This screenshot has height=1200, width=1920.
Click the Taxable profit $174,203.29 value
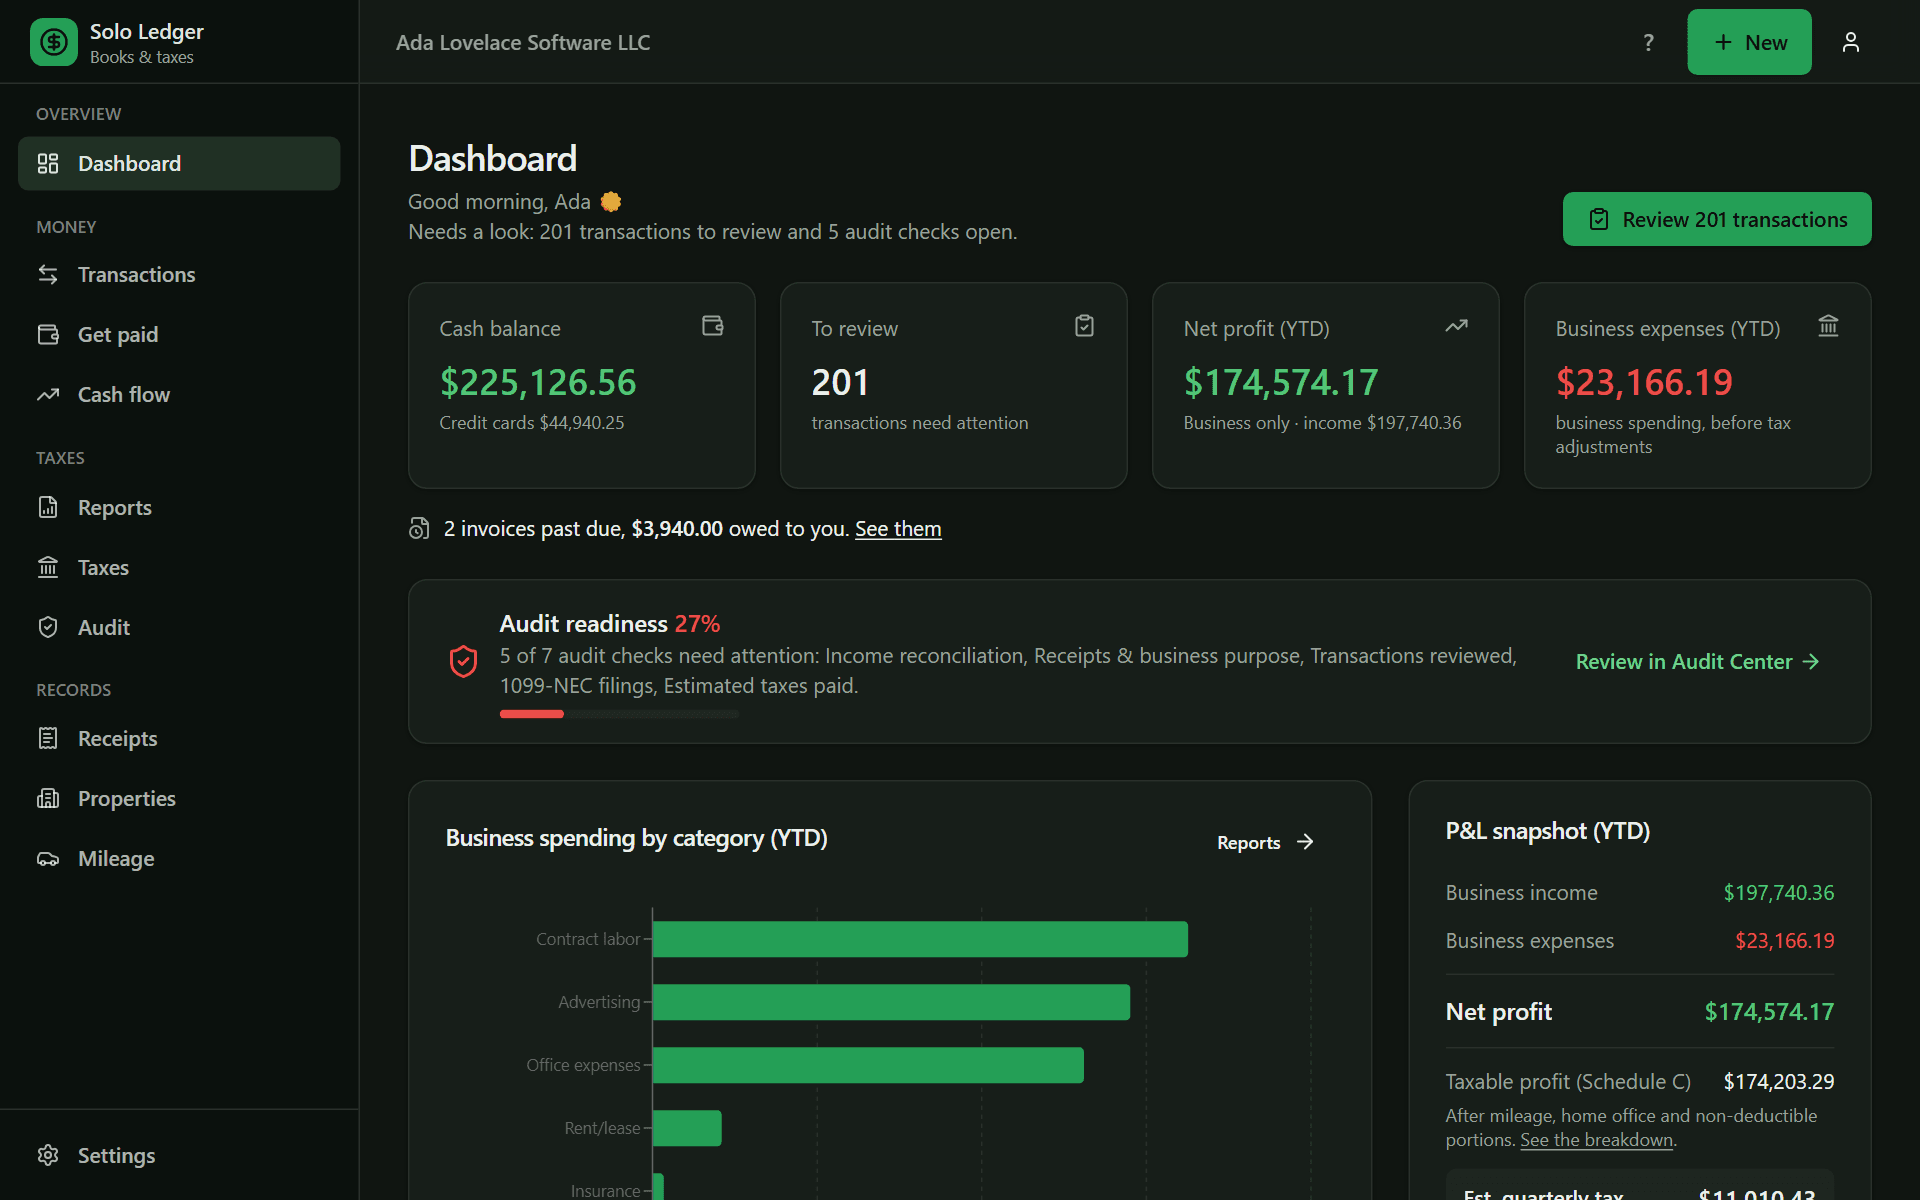tap(1778, 1081)
